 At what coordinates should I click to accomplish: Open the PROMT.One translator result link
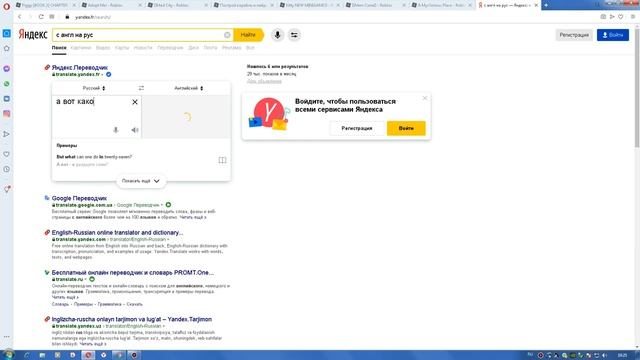point(133,272)
